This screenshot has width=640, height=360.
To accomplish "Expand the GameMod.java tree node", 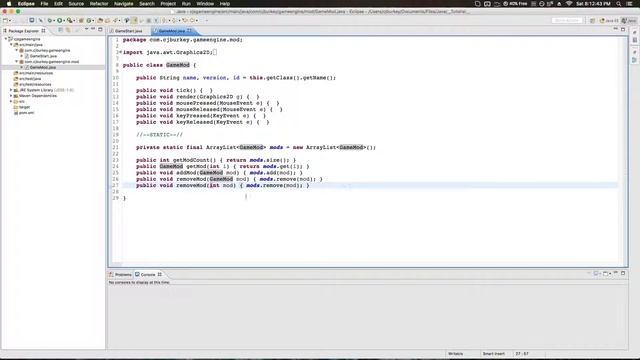I will click(x=22, y=67).
